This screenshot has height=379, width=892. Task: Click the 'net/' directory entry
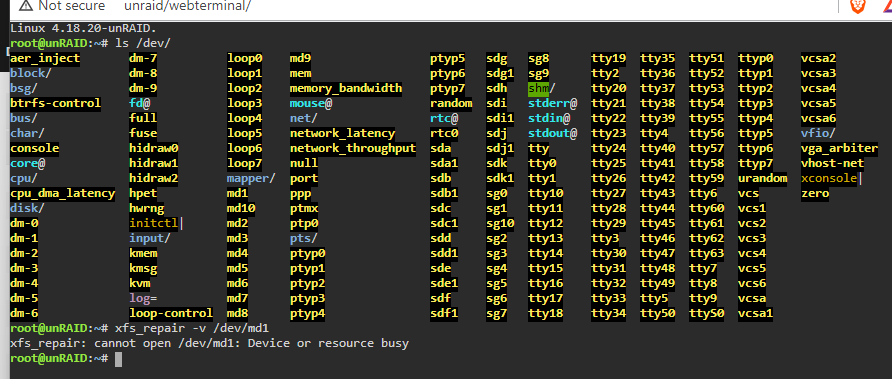tap(304, 118)
